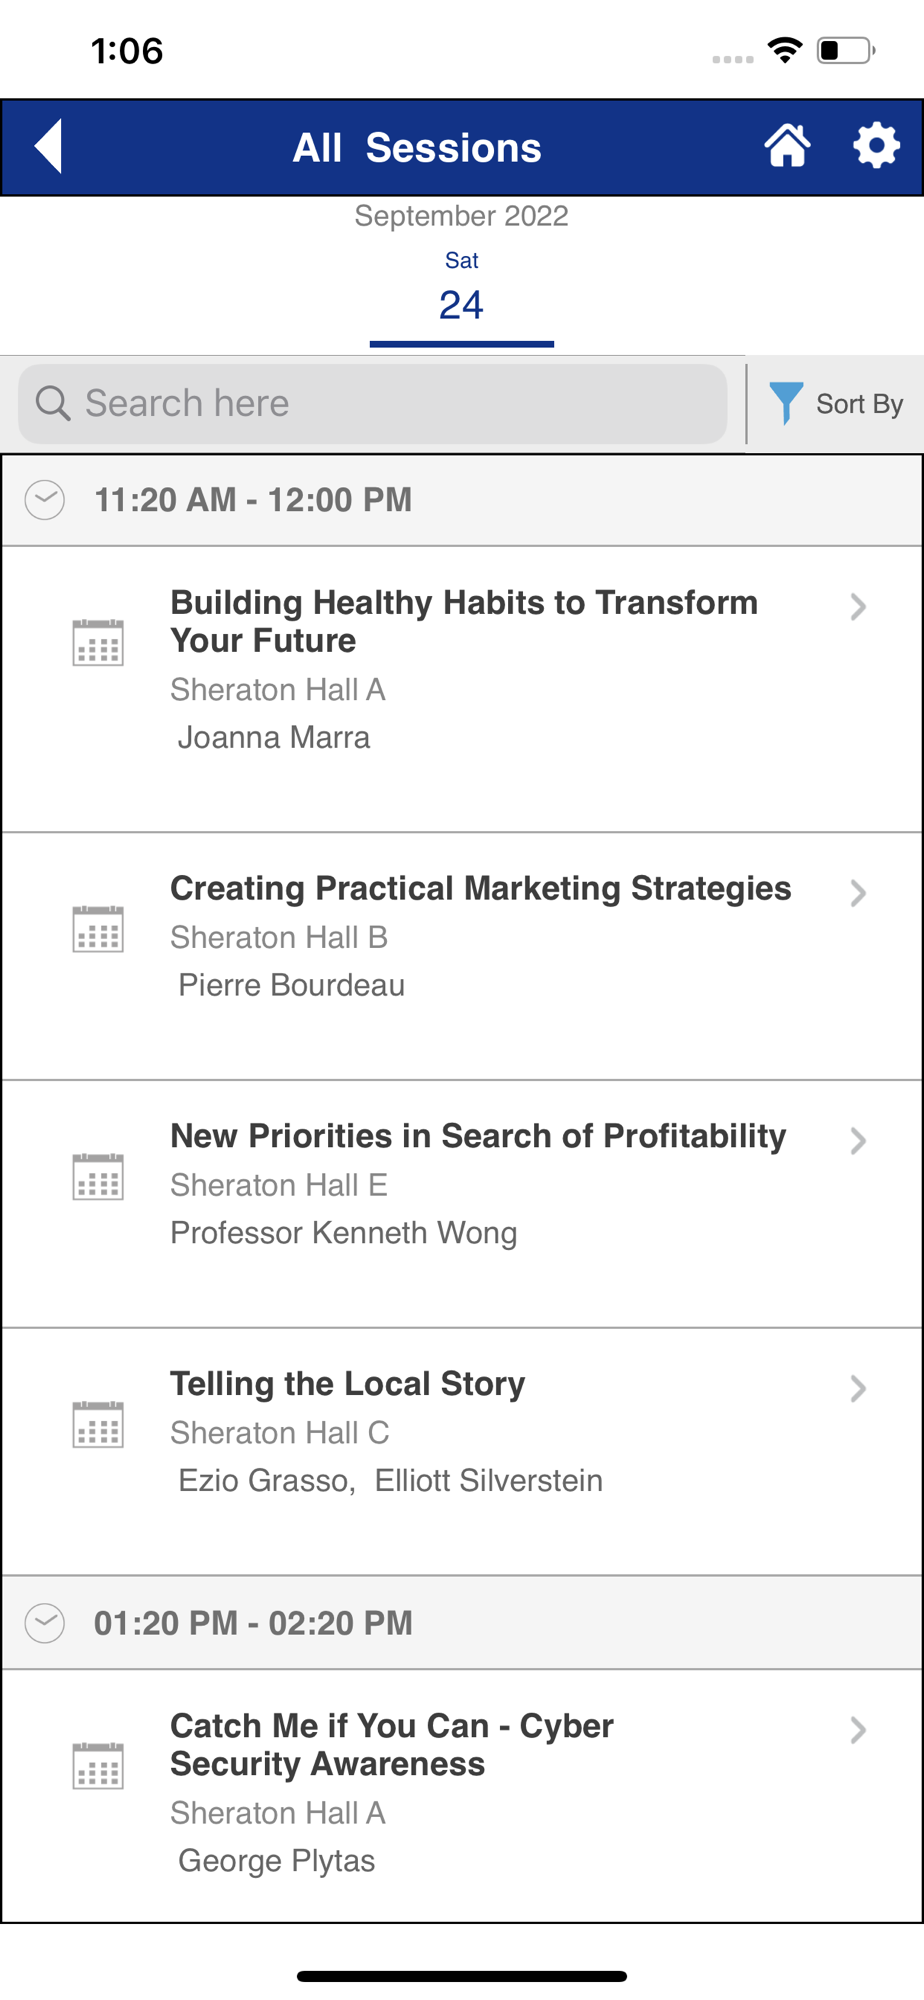Open Building Healthy Habits details chevron
The image size is (924, 2000).
[x=858, y=607]
